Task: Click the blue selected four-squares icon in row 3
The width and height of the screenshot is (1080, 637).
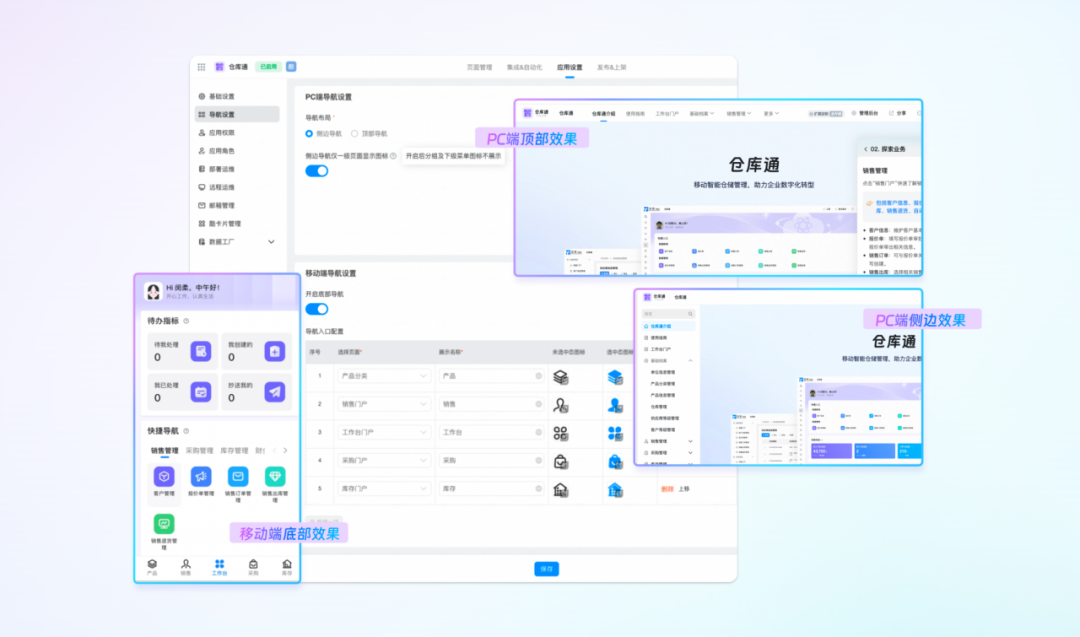Action: [615, 433]
